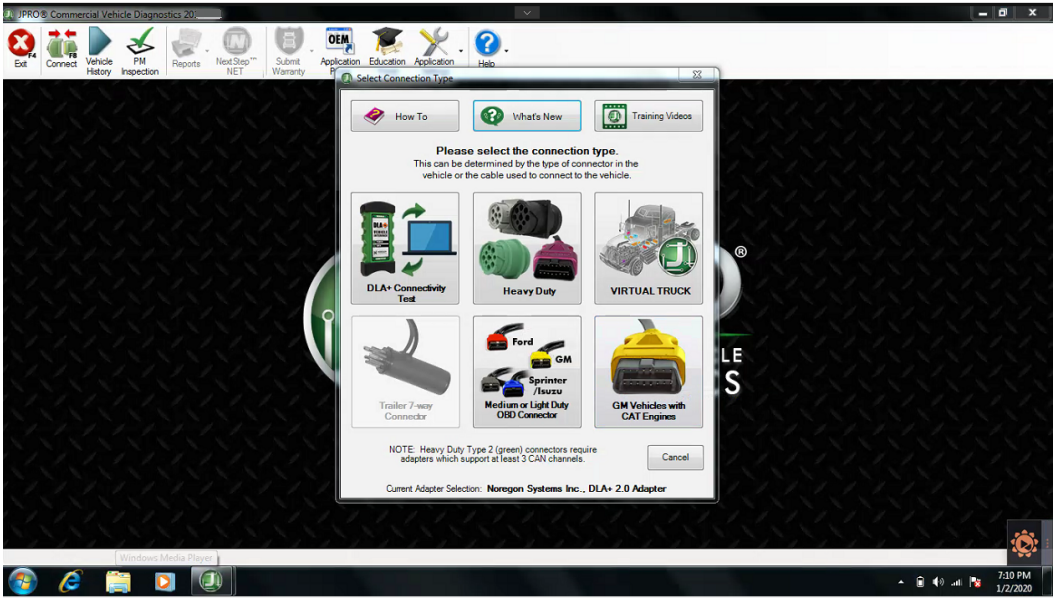Viewport: 1054px width, 598px height.
Task: Expand the Application tools dropdown arrow
Action: point(461,51)
